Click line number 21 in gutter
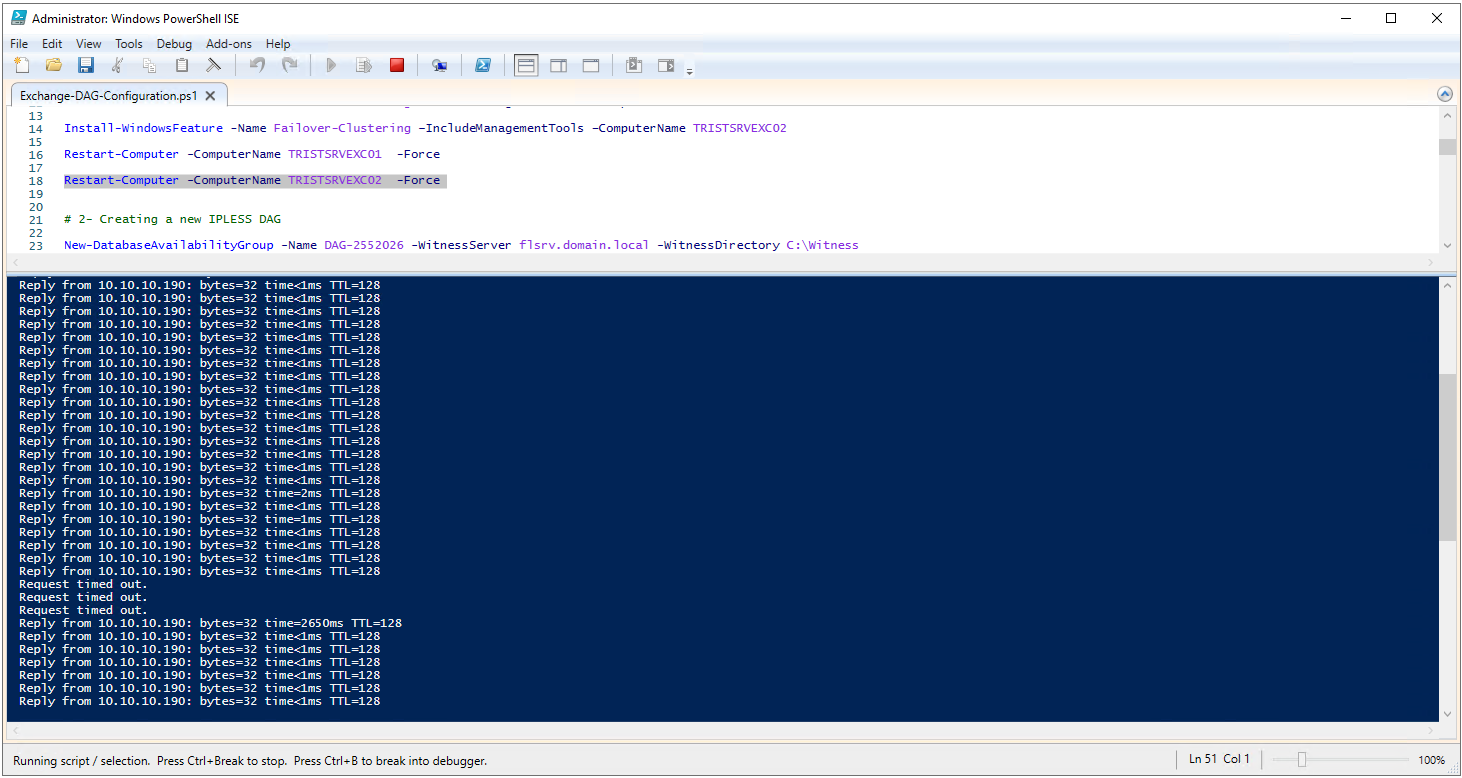This screenshot has height=778, width=1462. click(x=36, y=219)
